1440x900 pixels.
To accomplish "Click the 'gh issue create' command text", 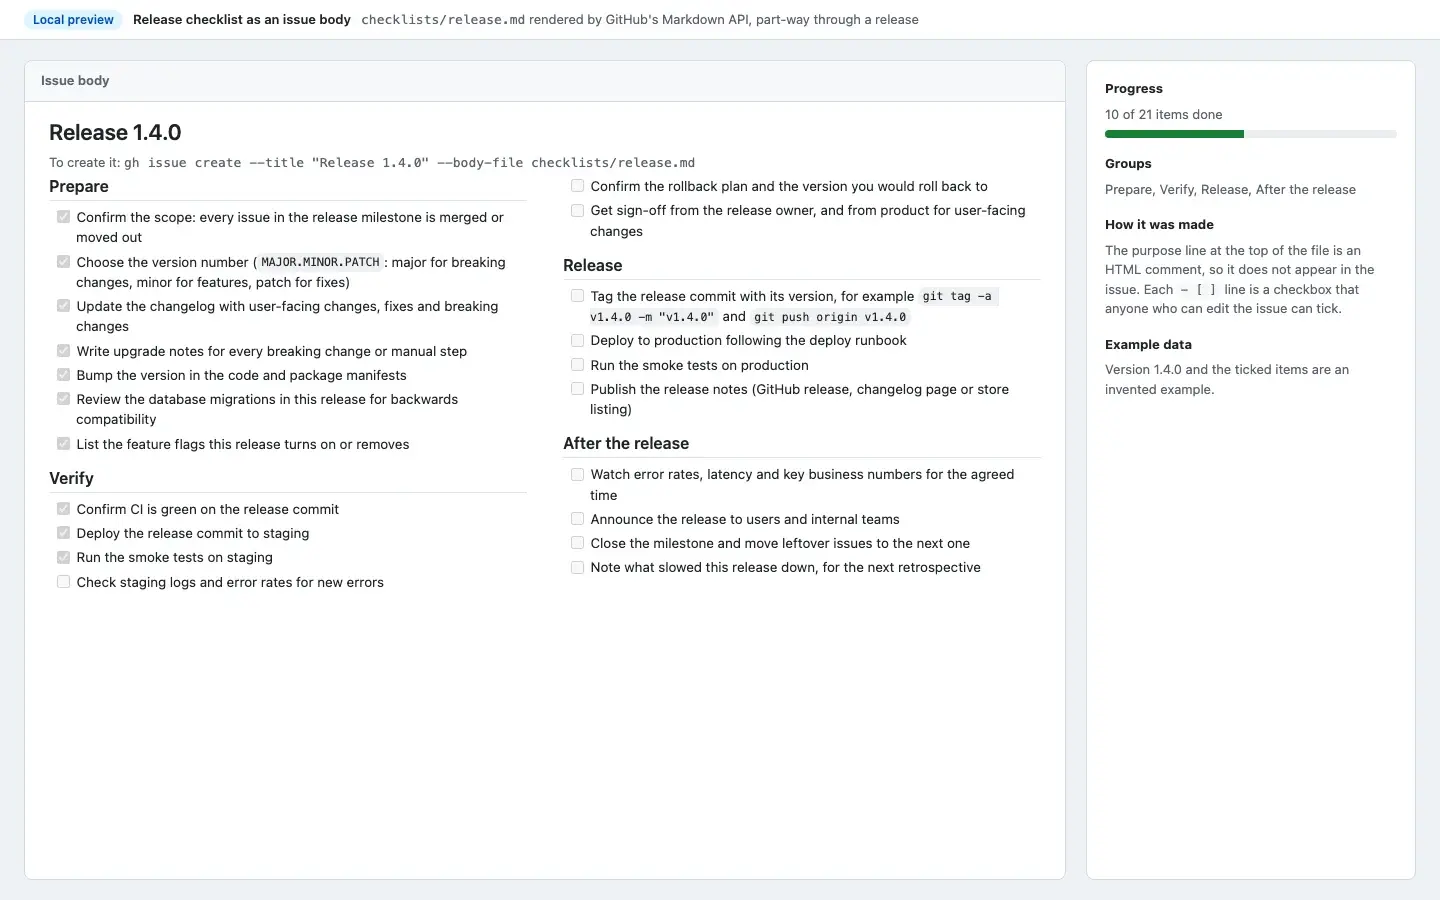I will pos(409,162).
